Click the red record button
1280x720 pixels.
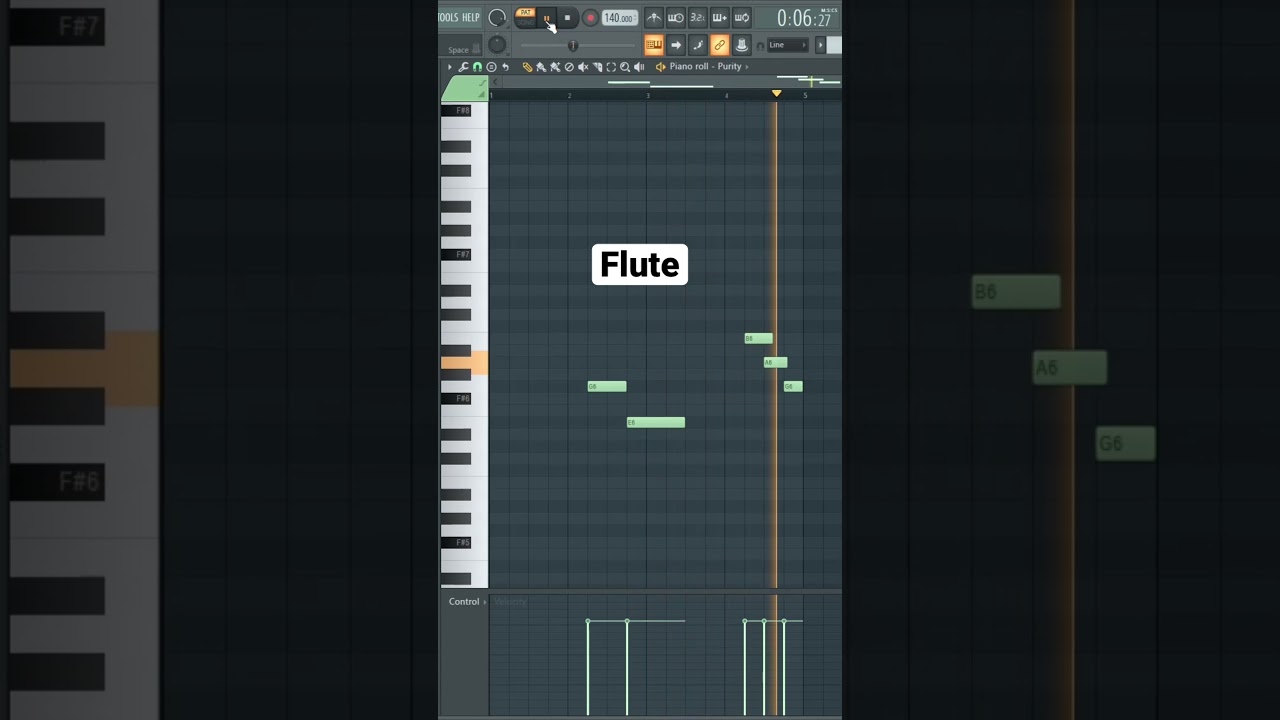590,18
